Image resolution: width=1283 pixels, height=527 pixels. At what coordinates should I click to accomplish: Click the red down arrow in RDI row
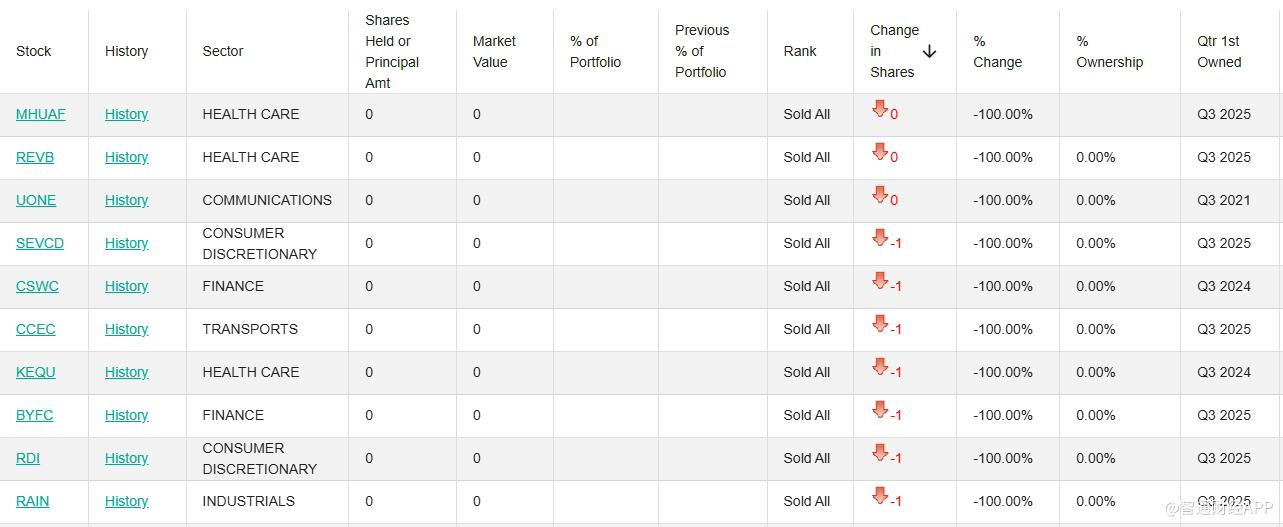tap(880, 453)
